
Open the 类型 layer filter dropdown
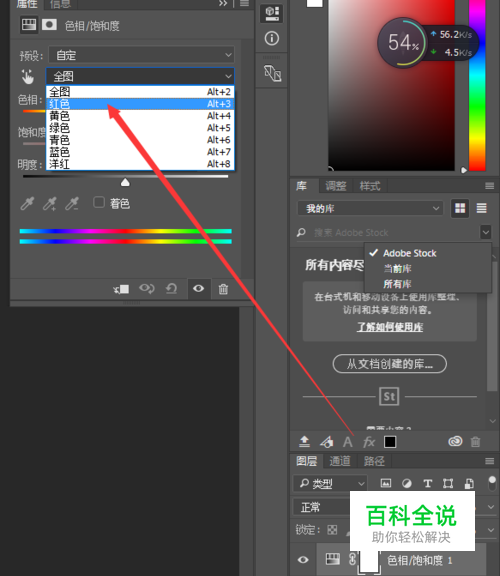(330, 483)
